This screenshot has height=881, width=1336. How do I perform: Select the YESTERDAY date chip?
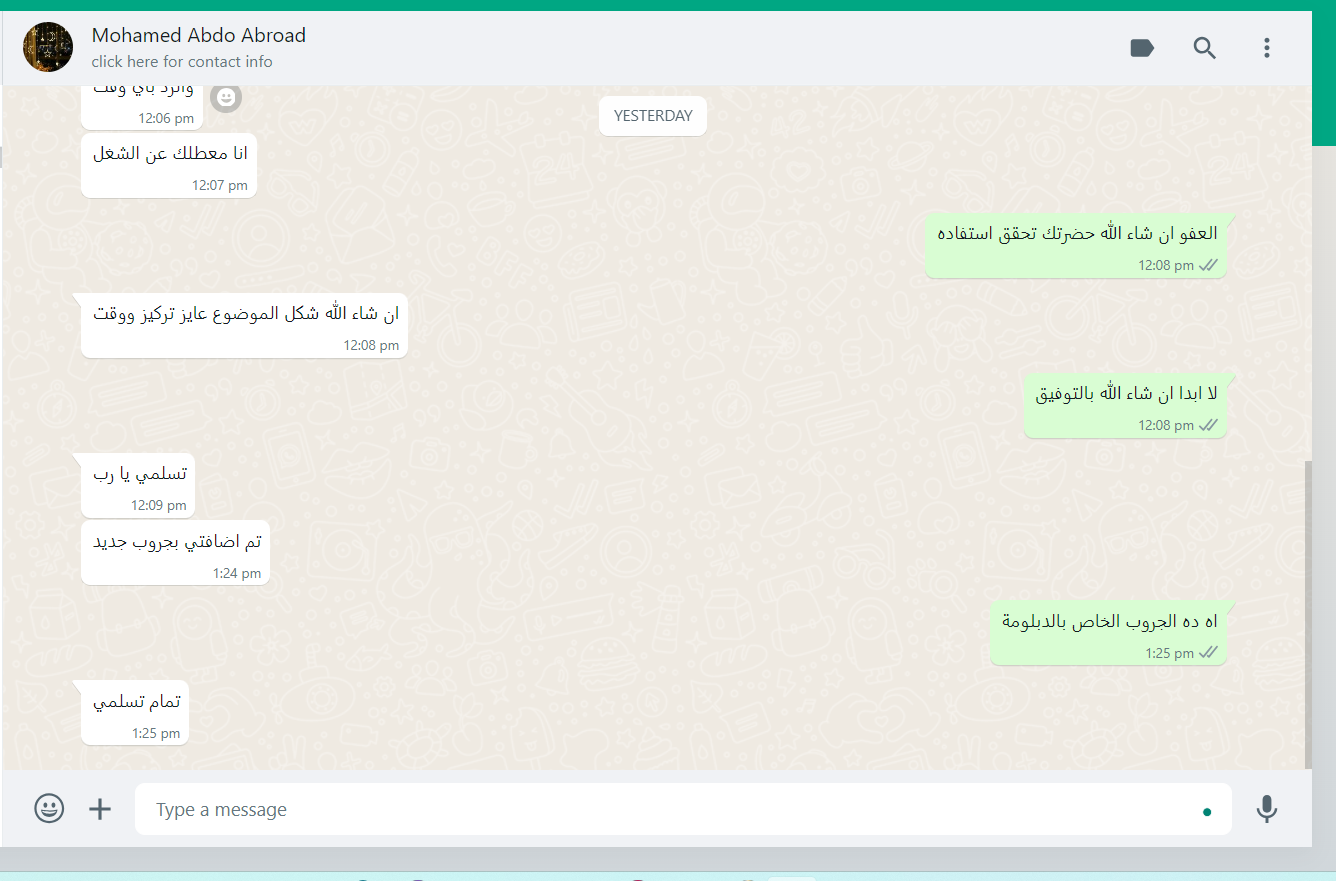tap(653, 116)
